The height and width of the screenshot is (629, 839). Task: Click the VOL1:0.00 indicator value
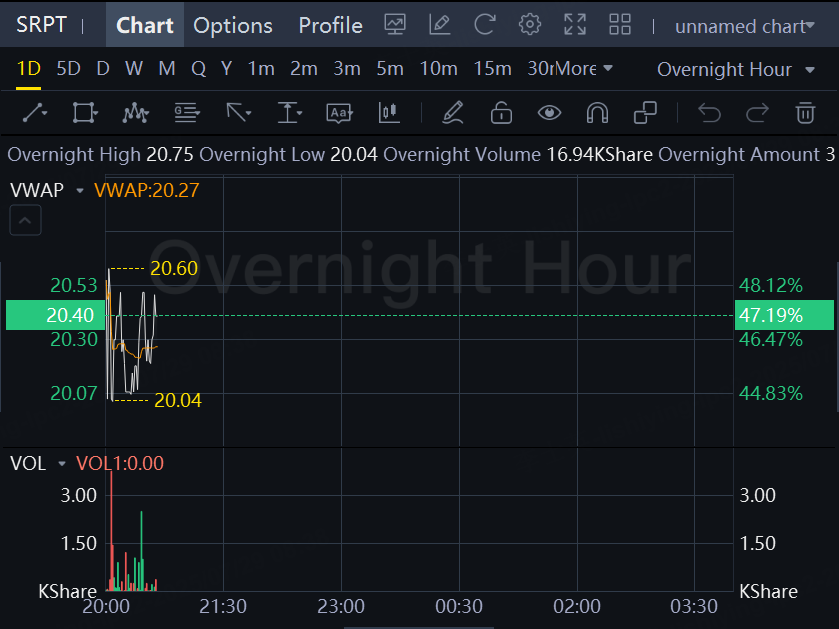tap(120, 463)
